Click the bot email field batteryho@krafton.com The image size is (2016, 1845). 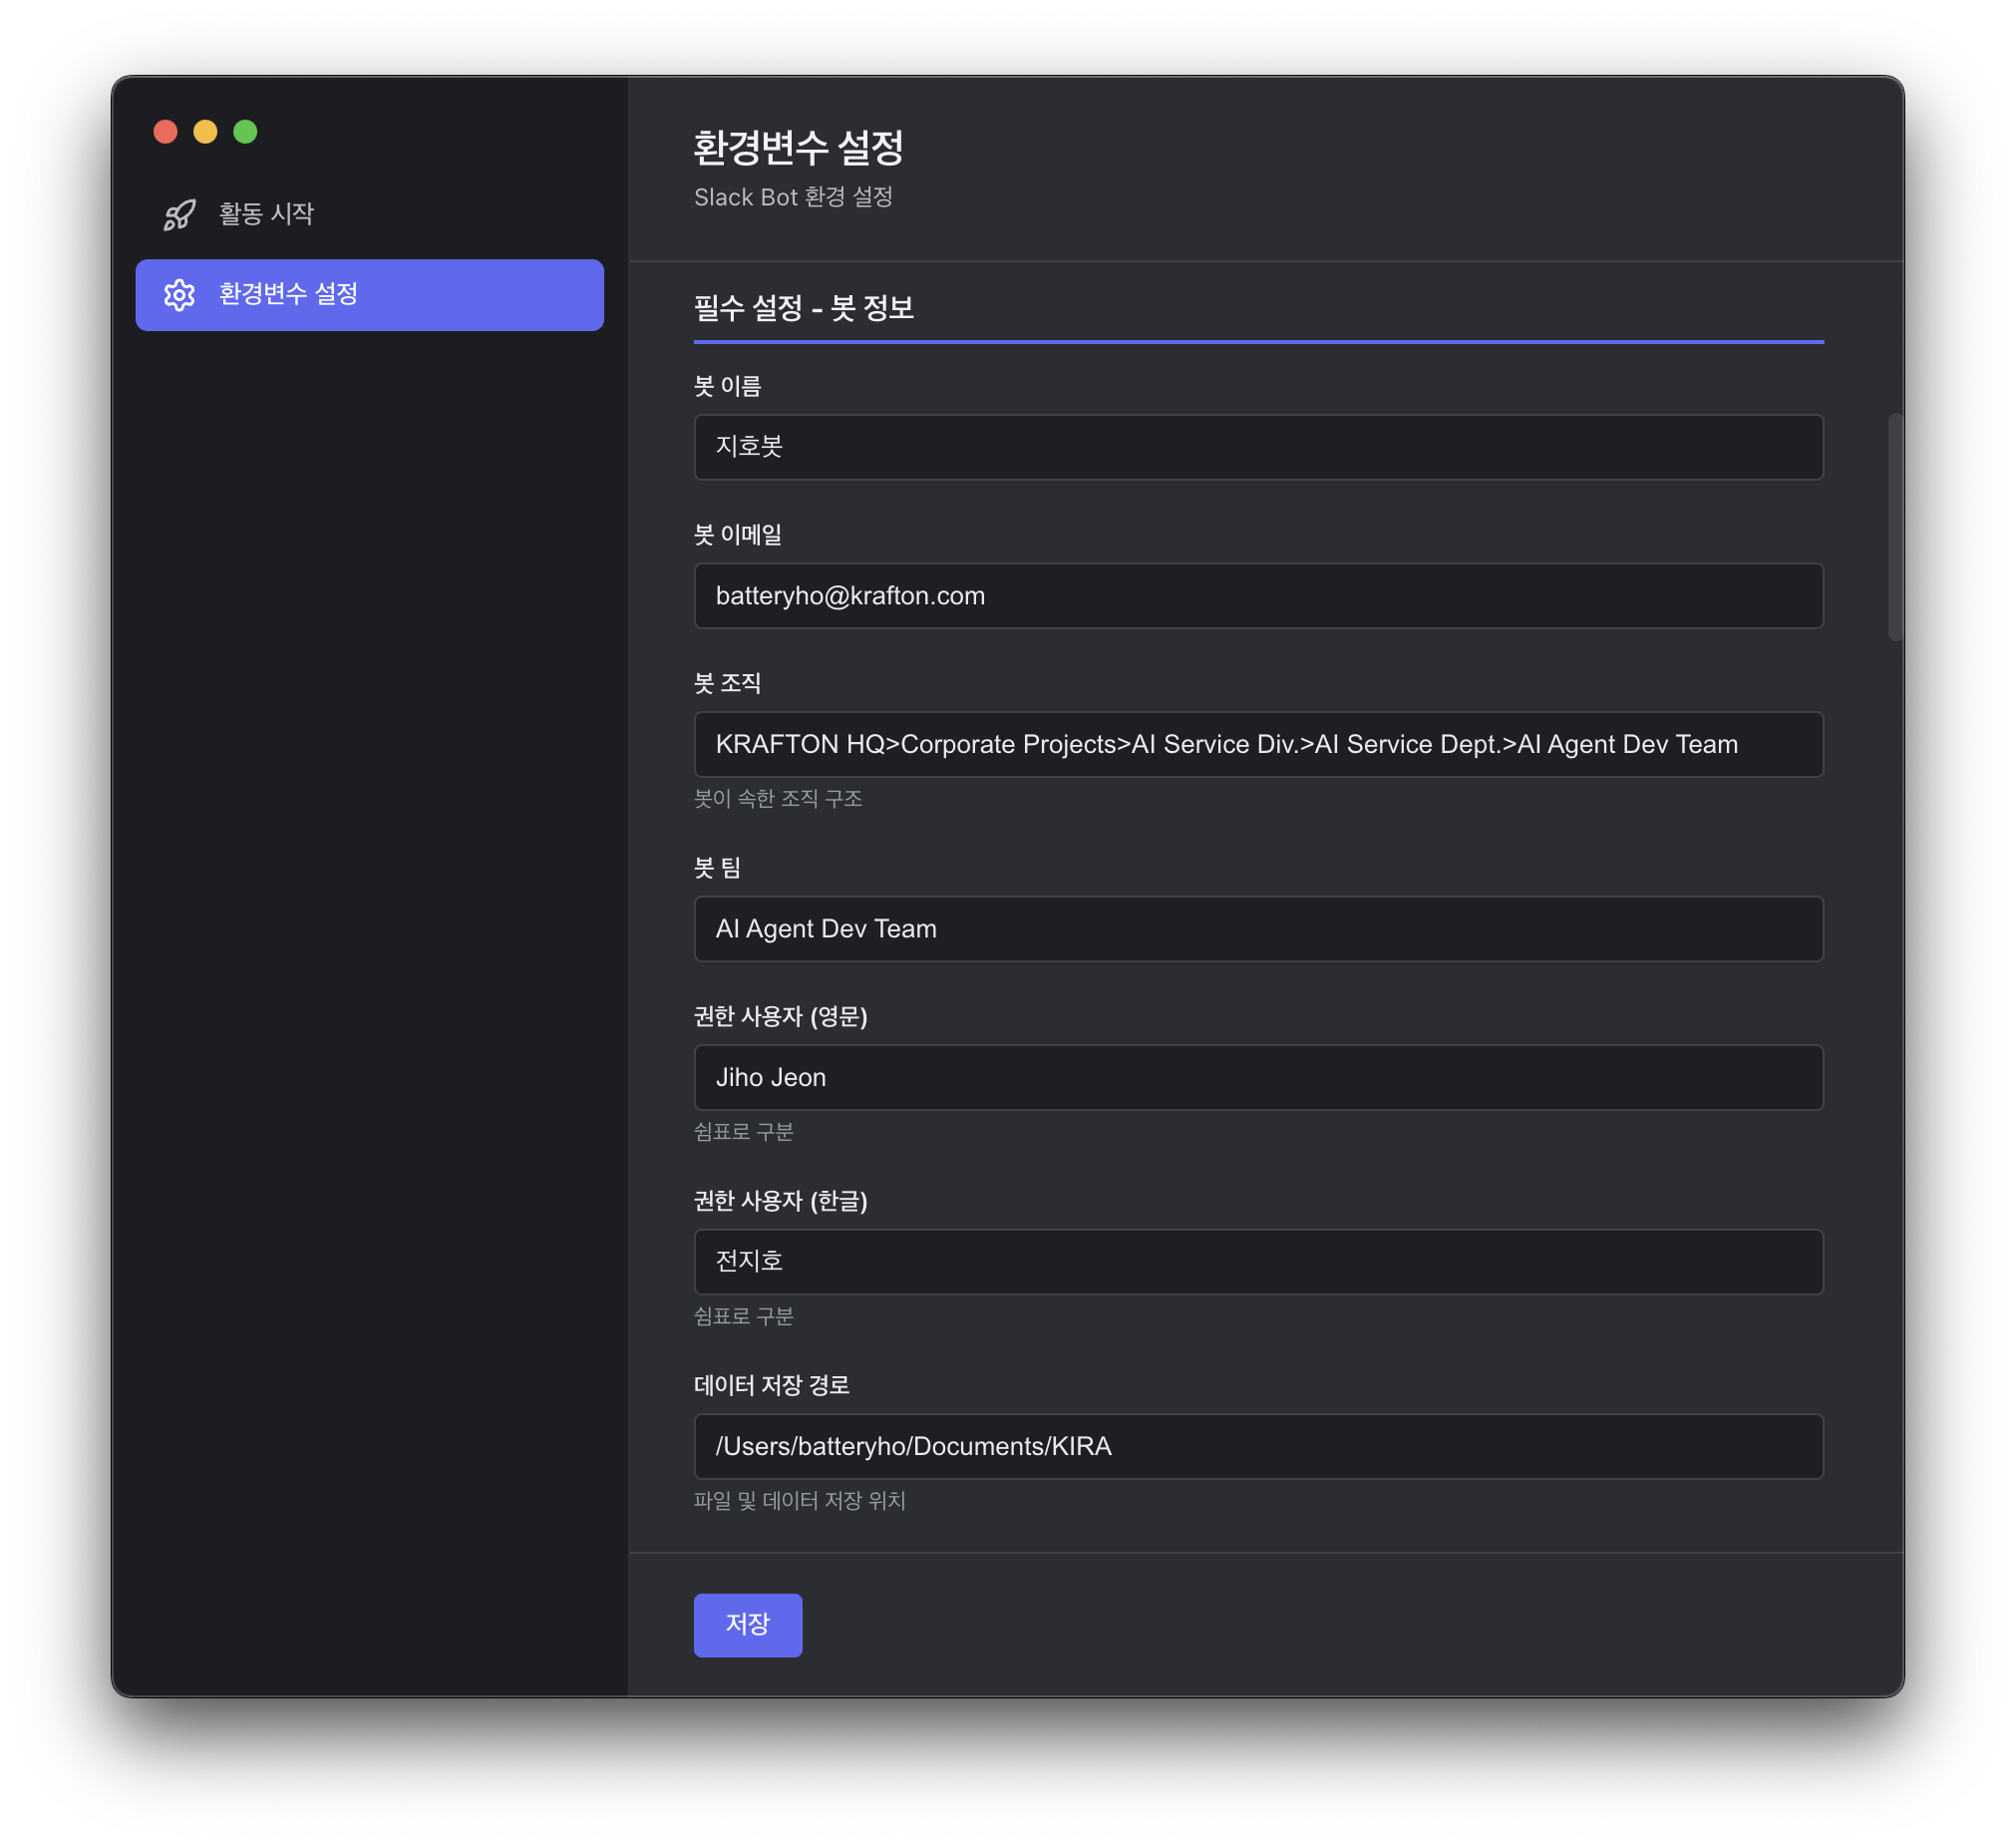[1259, 595]
